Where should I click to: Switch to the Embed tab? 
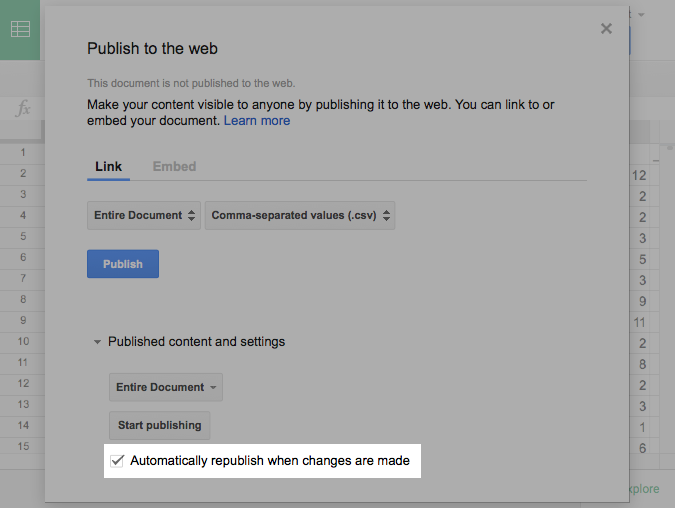[174, 166]
